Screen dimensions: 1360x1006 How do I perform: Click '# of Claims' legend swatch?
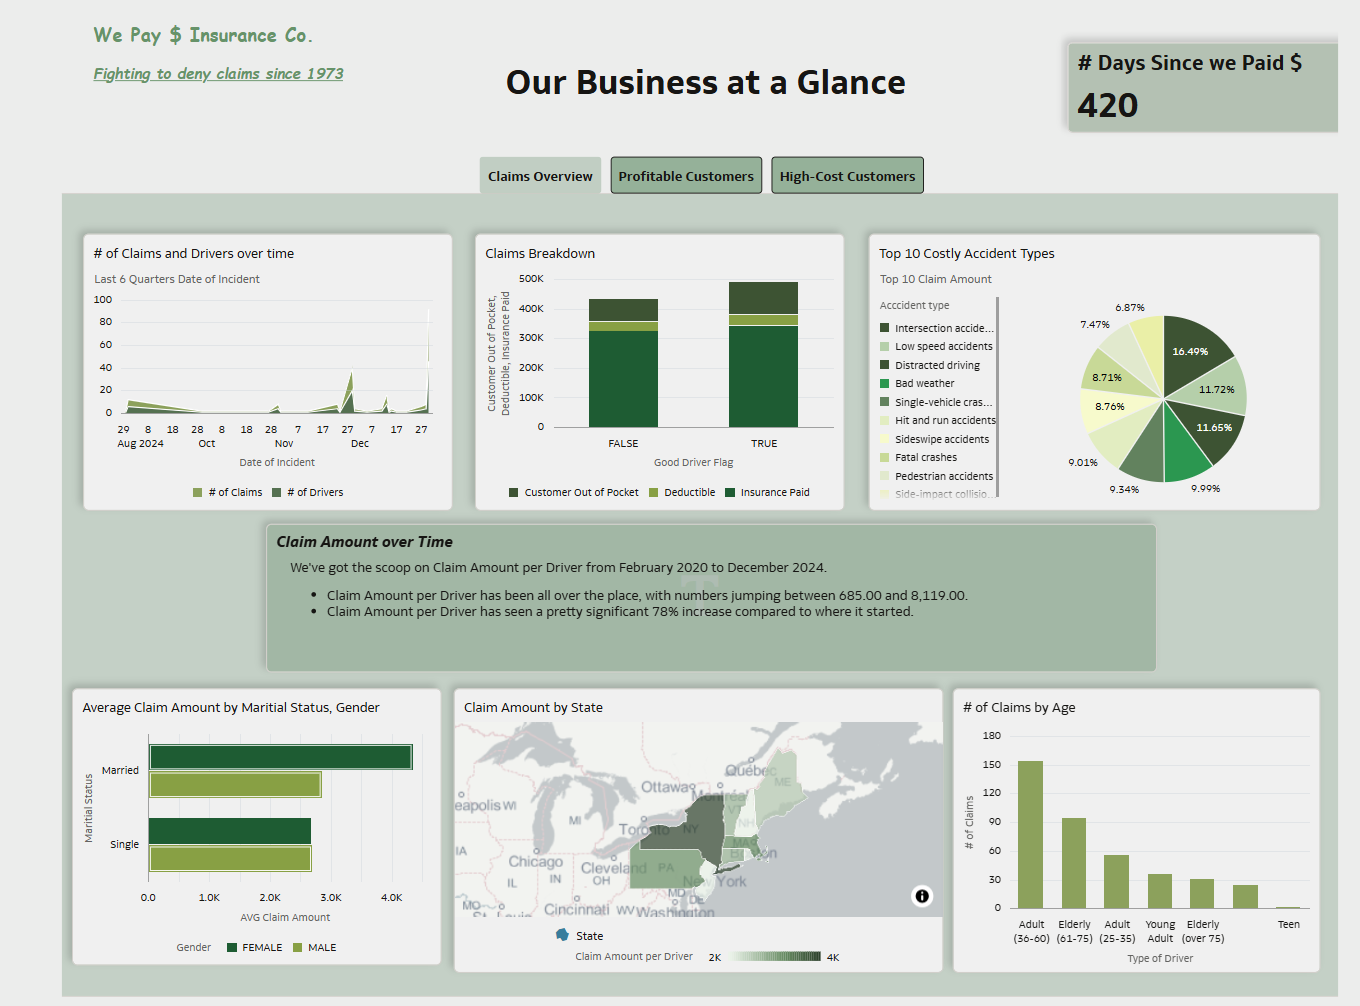point(198,492)
